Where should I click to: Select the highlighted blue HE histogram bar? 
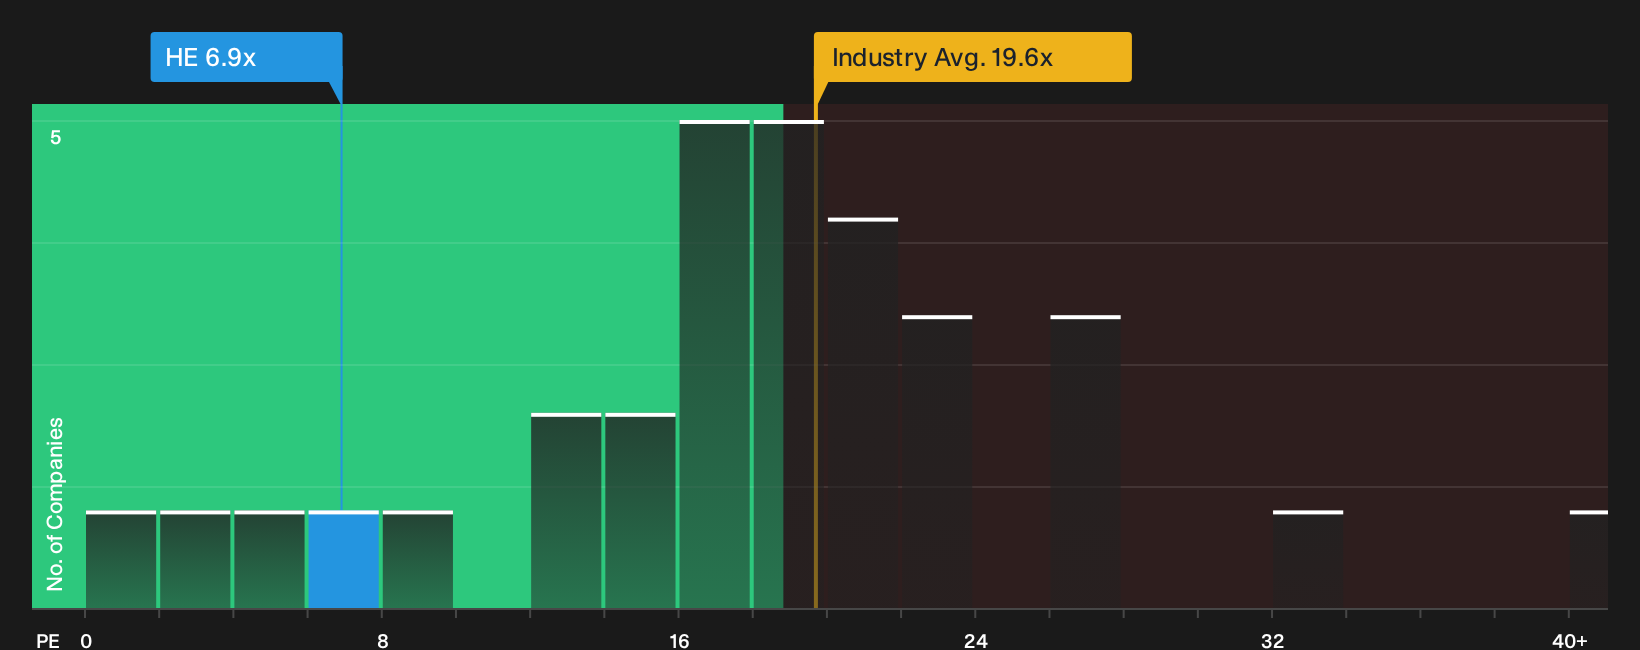[343, 560]
